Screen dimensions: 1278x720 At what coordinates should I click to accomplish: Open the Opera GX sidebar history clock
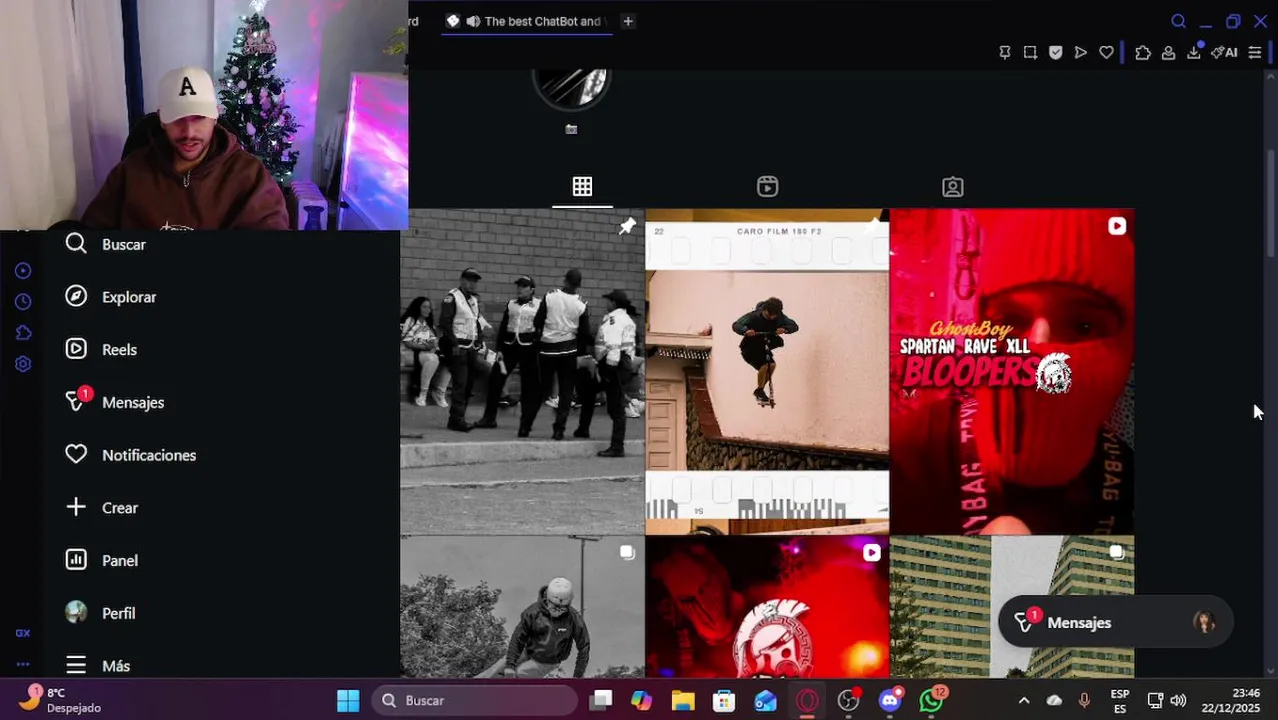tap(23, 301)
